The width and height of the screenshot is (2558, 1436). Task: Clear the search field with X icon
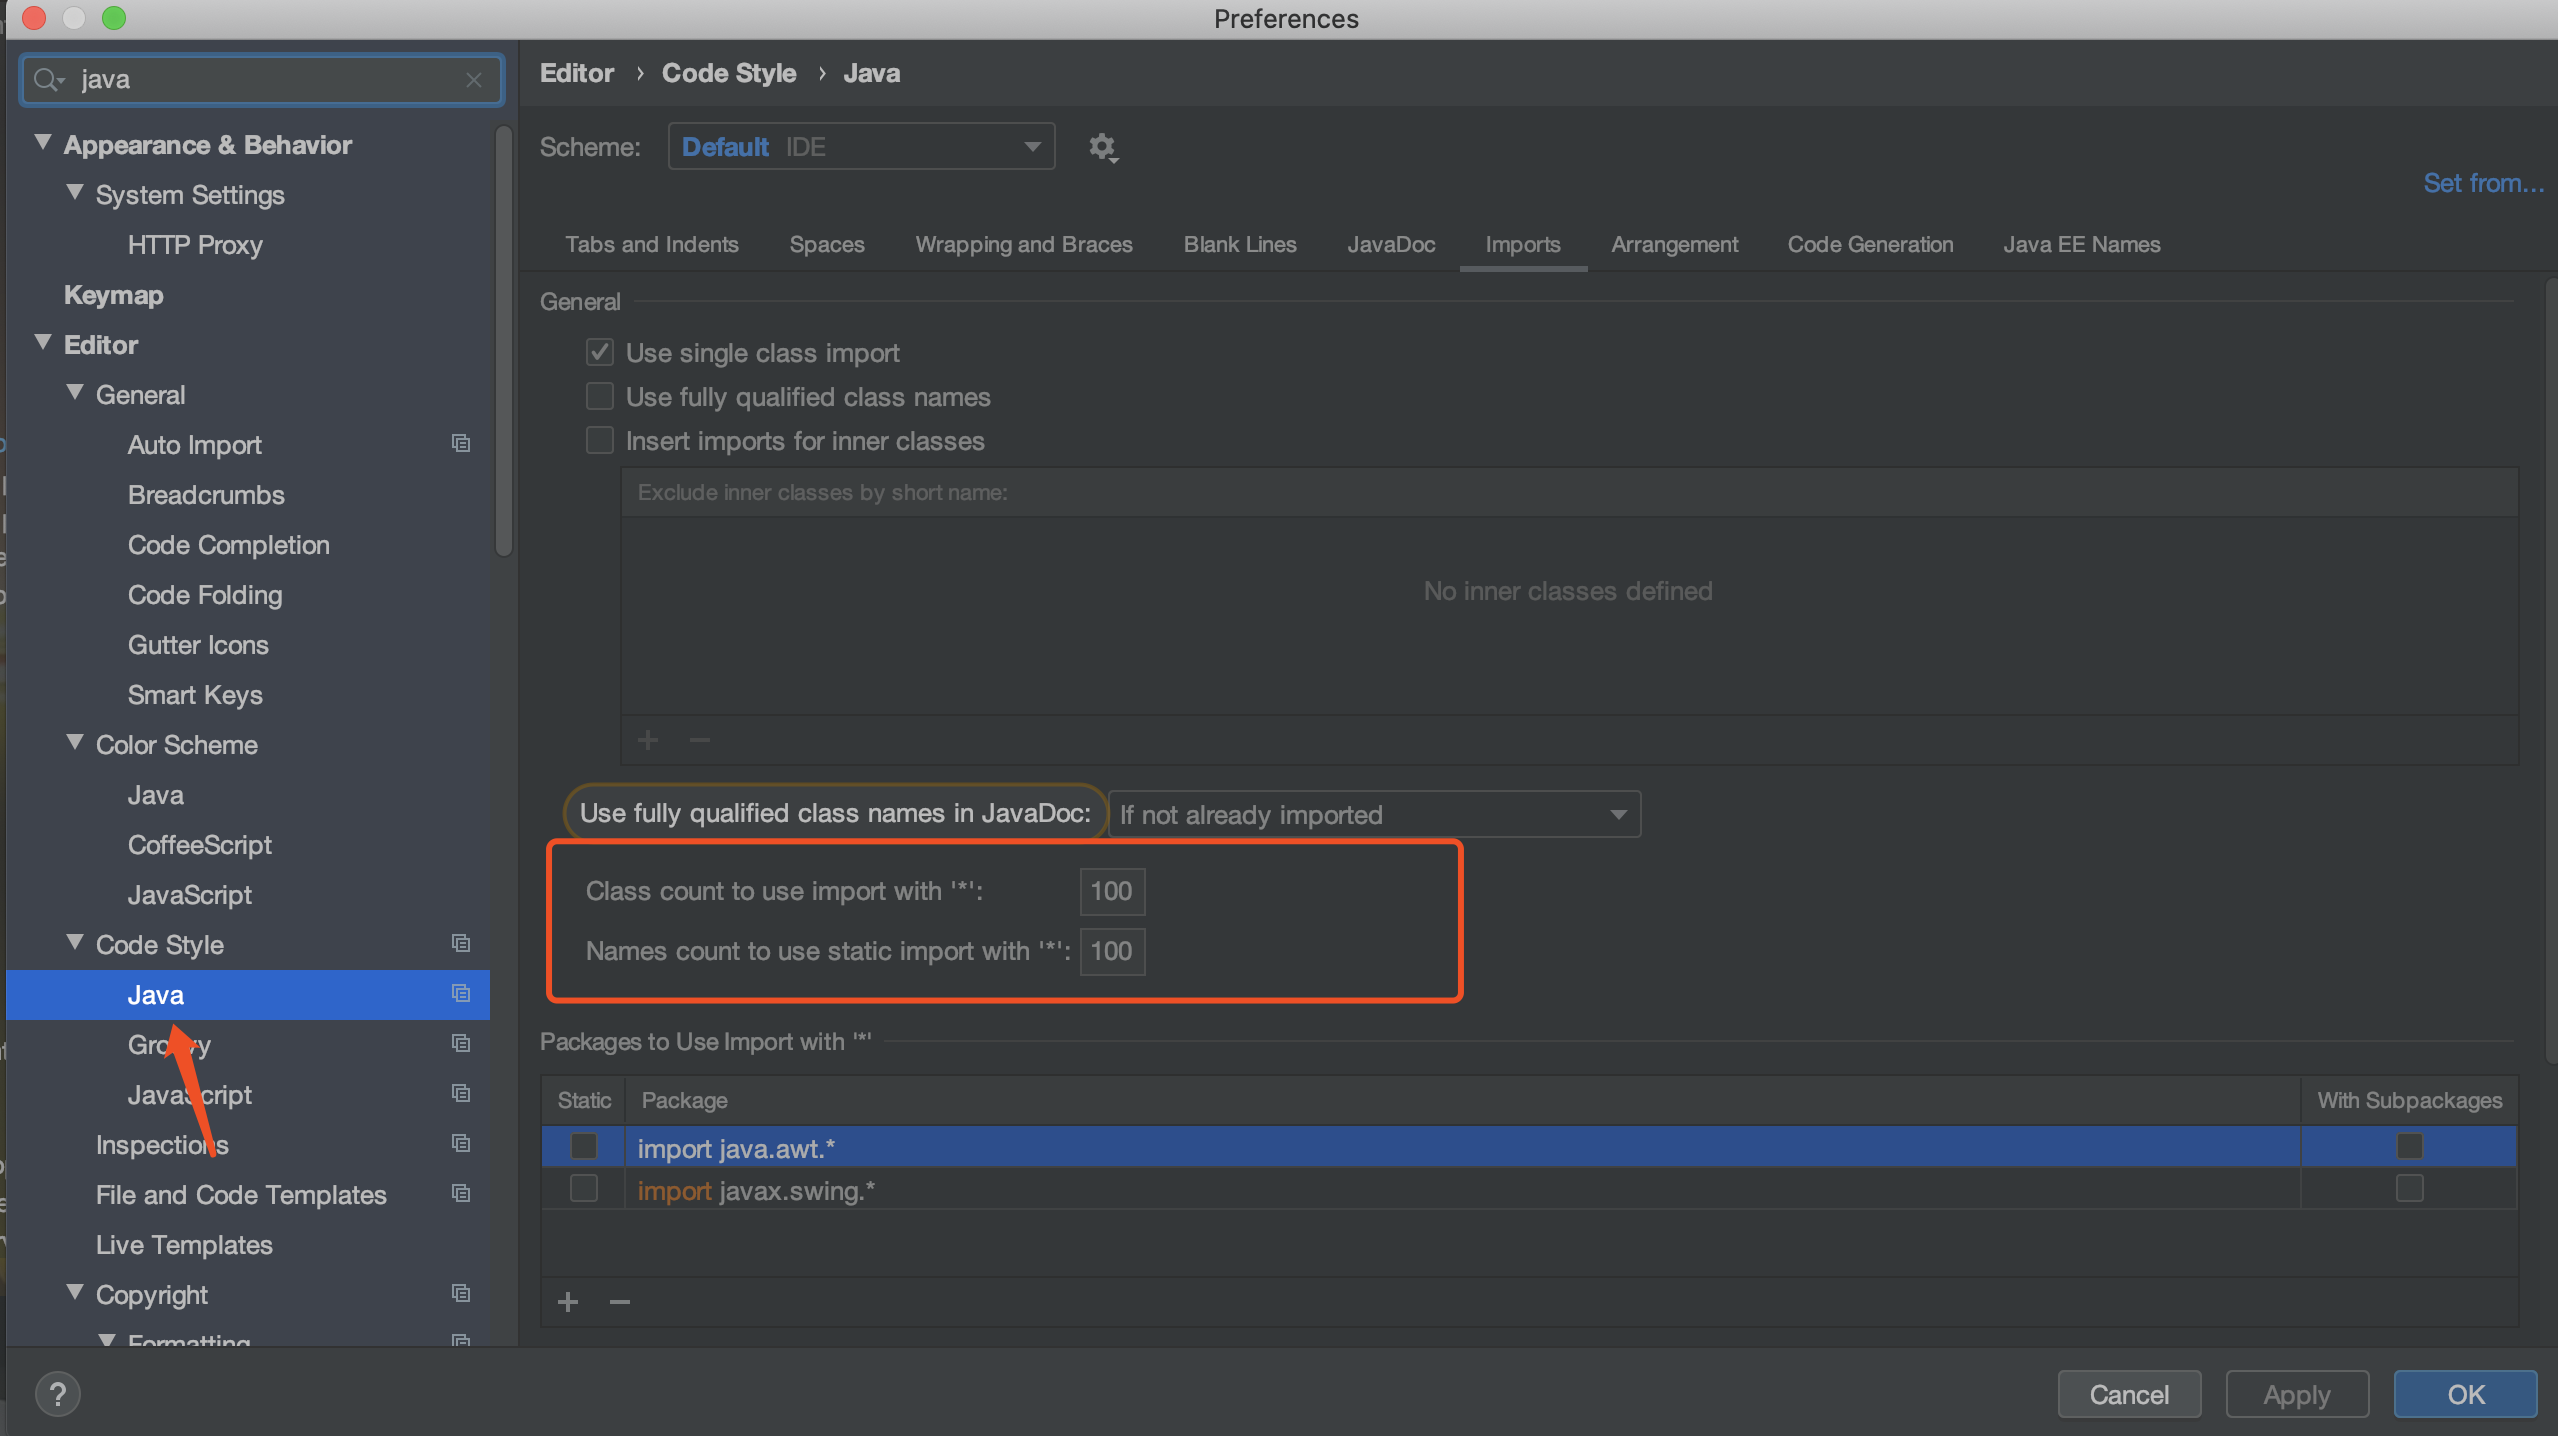474,80
